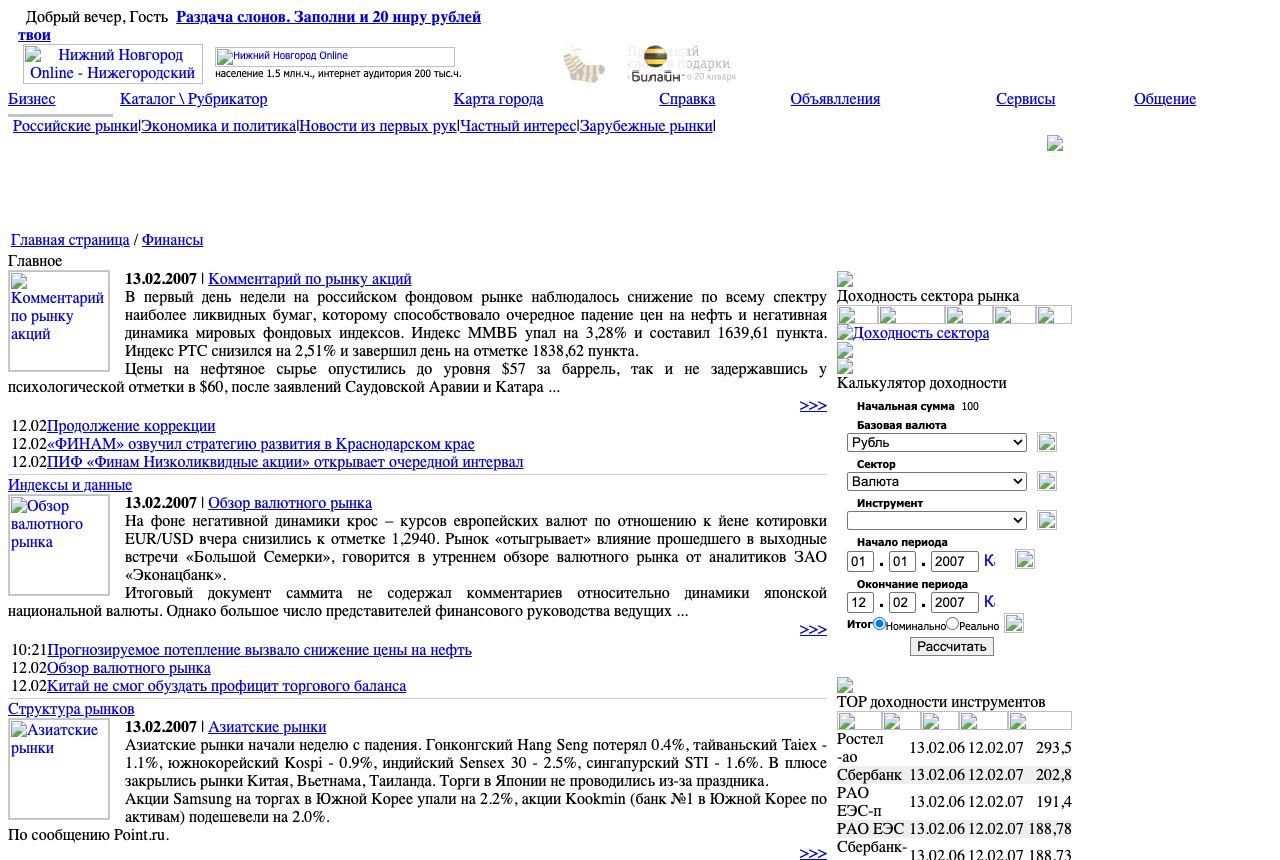Click >>> read-more under stock market commentary
Image resolution: width=1280 pixels, height=860 pixels.
(813, 405)
